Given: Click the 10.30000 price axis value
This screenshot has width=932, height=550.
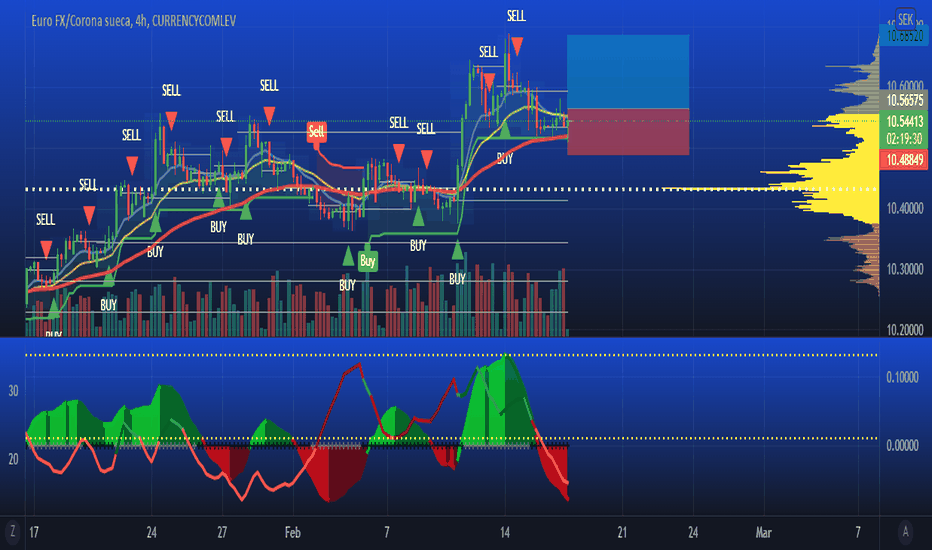Looking at the screenshot, I should point(905,269).
